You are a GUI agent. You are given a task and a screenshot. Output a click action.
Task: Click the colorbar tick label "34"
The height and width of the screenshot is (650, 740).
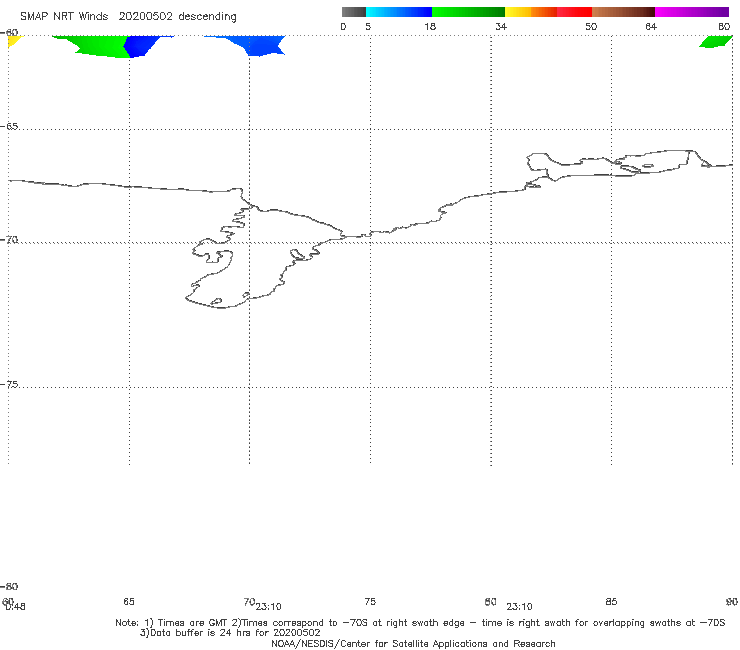(x=501, y=26)
